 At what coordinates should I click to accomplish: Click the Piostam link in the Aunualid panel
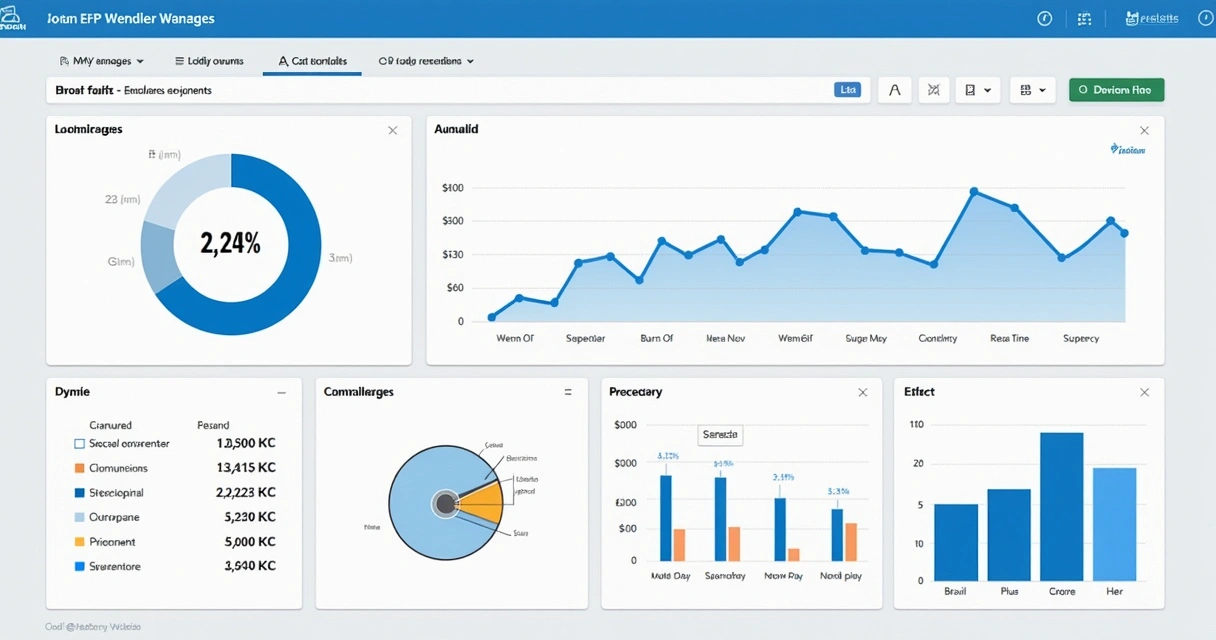point(1128,150)
